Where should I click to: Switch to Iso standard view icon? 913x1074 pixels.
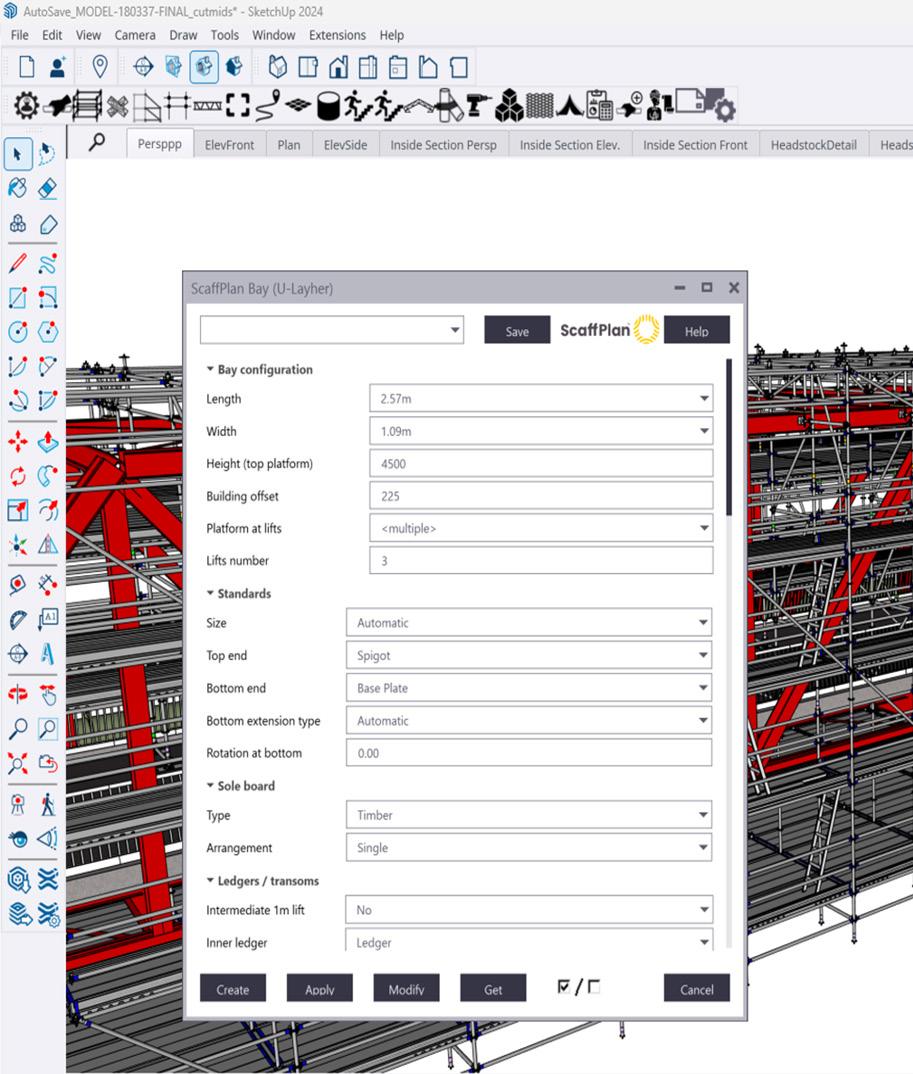point(277,67)
